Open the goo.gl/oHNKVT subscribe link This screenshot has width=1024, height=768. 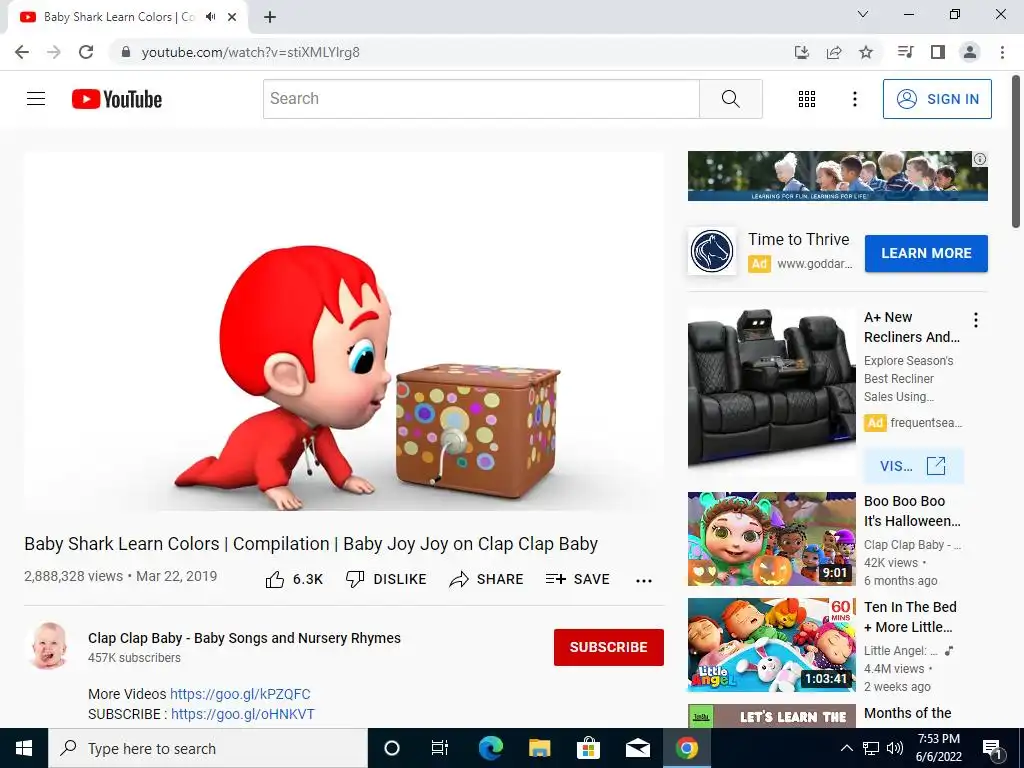point(243,714)
